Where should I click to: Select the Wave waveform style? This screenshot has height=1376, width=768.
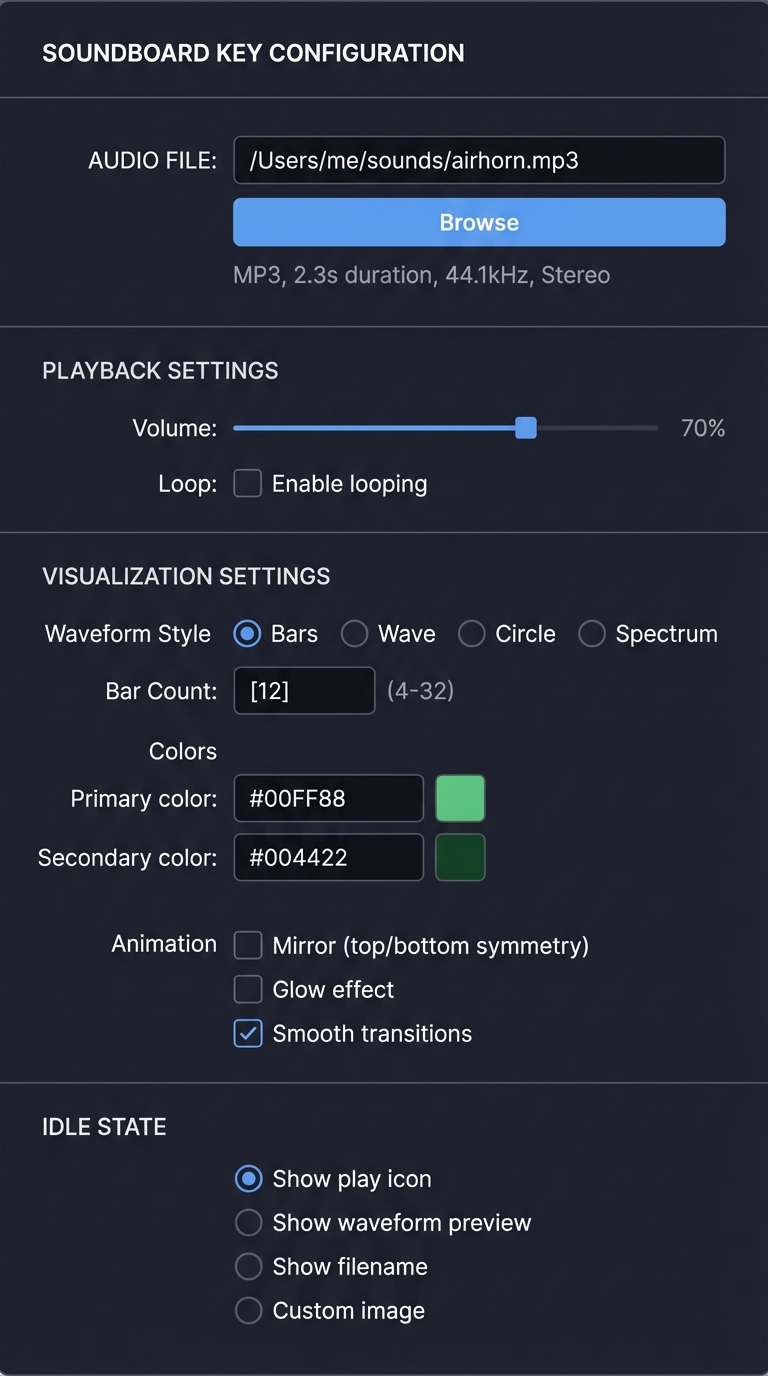tap(354, 633)
